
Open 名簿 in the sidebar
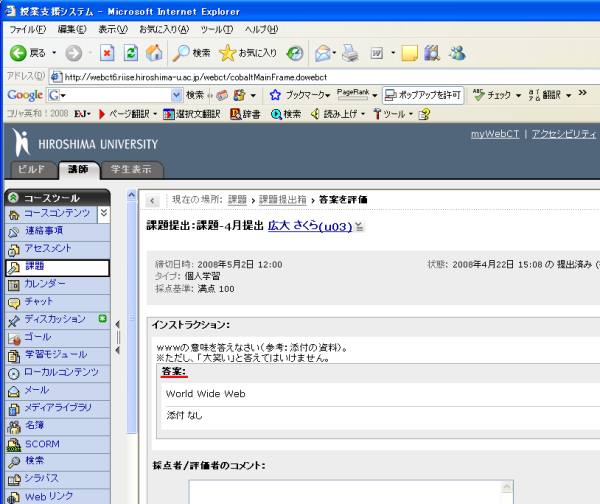point(34,425)
